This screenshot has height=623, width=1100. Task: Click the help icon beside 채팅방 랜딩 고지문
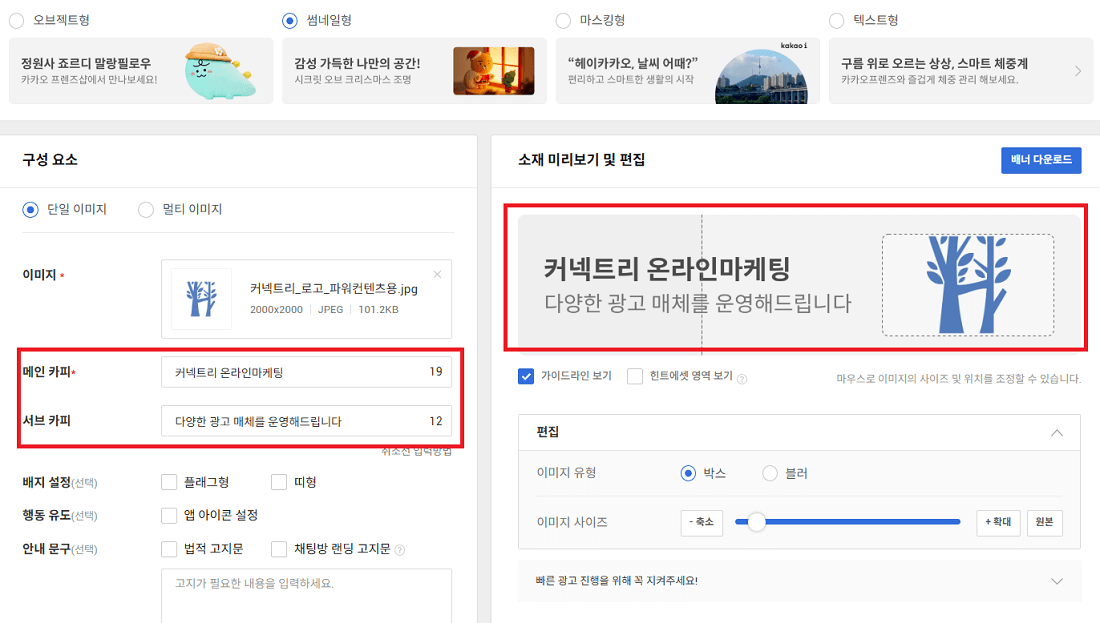(400, 548)
